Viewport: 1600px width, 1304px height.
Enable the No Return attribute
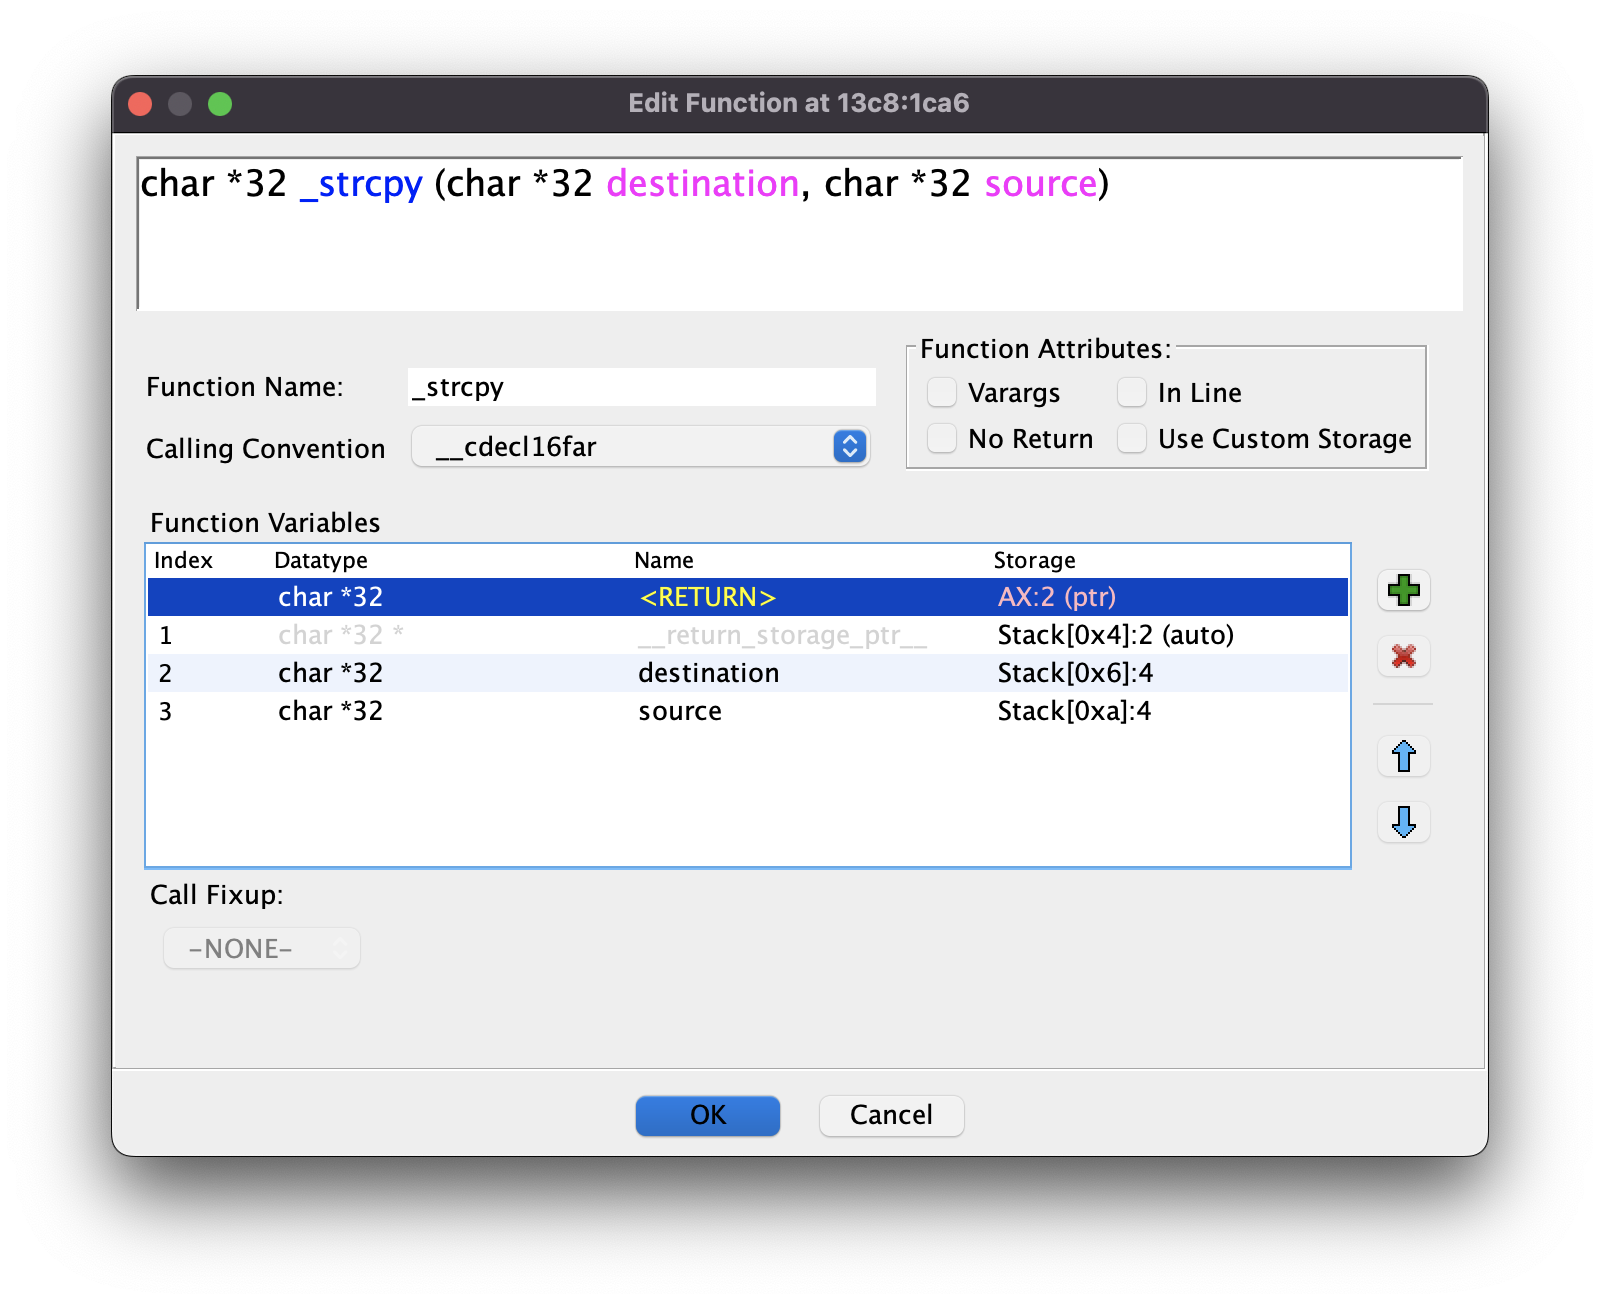941,438
